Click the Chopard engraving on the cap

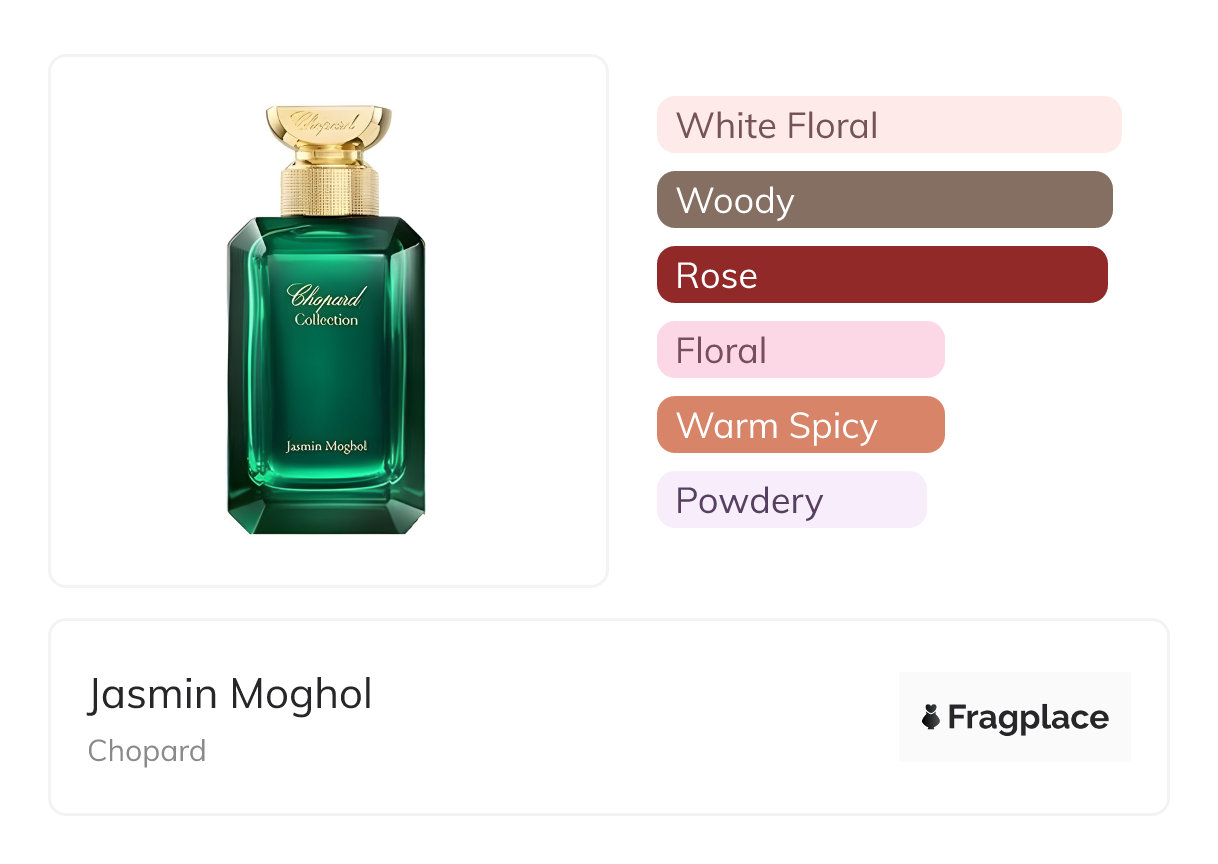pos(327,119)
